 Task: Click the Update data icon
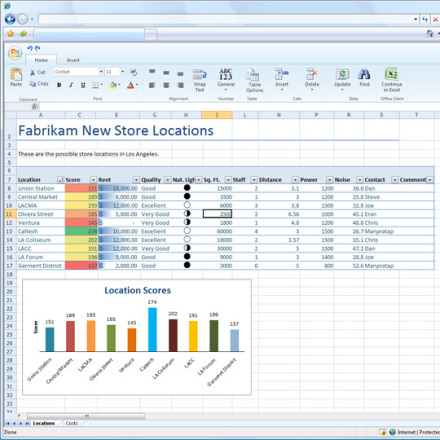point(342,74)
